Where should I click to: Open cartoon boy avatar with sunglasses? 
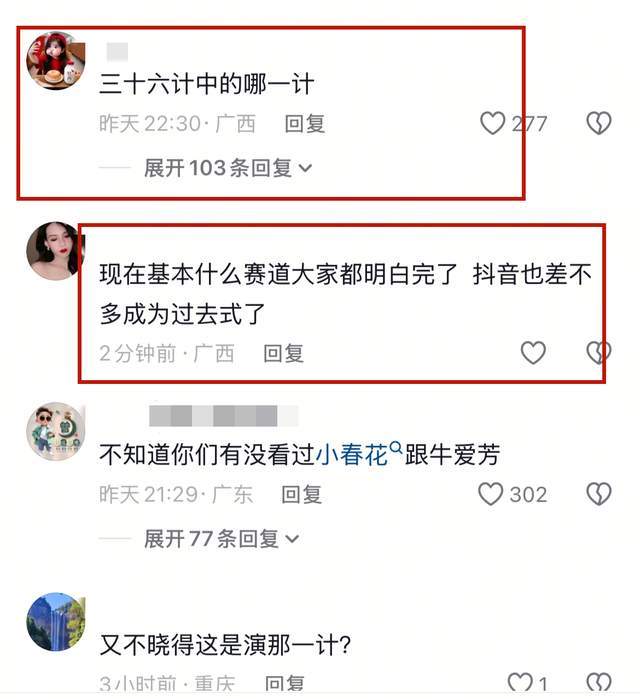coord(56,432)
